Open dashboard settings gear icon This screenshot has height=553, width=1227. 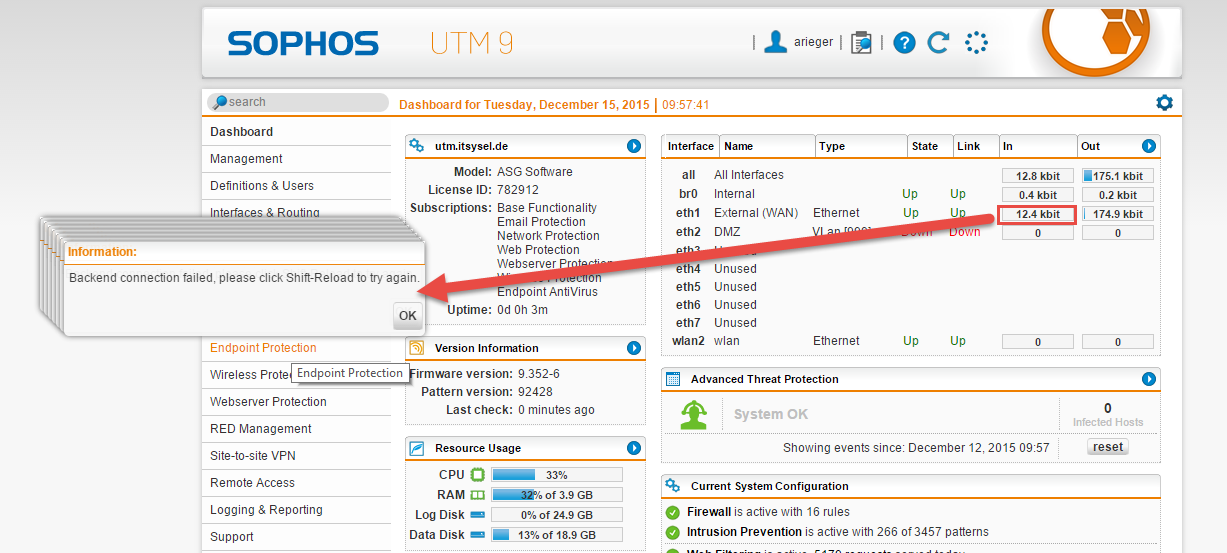1164,103
